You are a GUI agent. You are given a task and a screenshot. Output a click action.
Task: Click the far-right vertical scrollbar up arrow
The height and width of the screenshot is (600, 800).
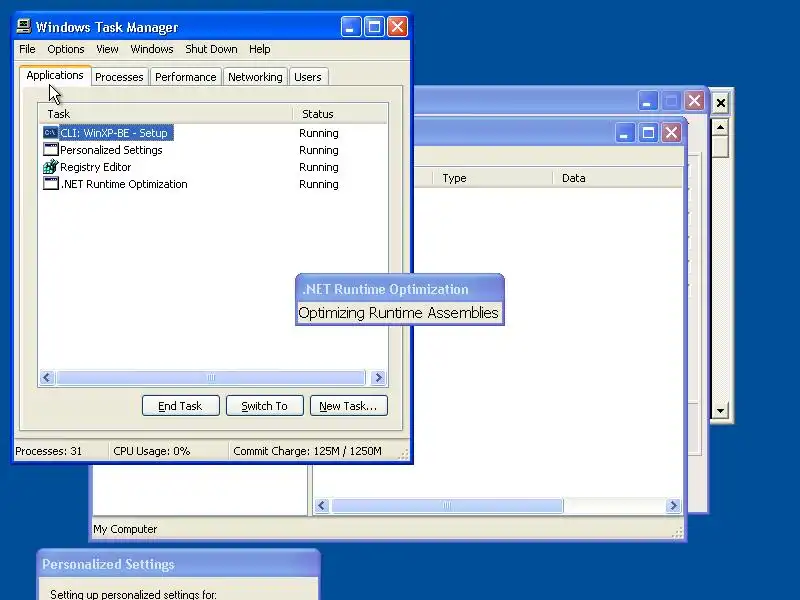720,127
